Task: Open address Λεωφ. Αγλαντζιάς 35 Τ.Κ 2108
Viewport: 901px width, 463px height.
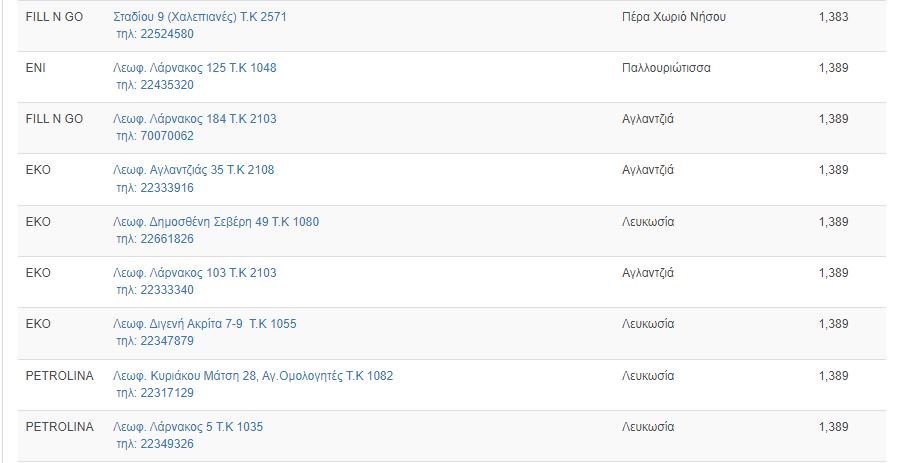Action: 194,170
